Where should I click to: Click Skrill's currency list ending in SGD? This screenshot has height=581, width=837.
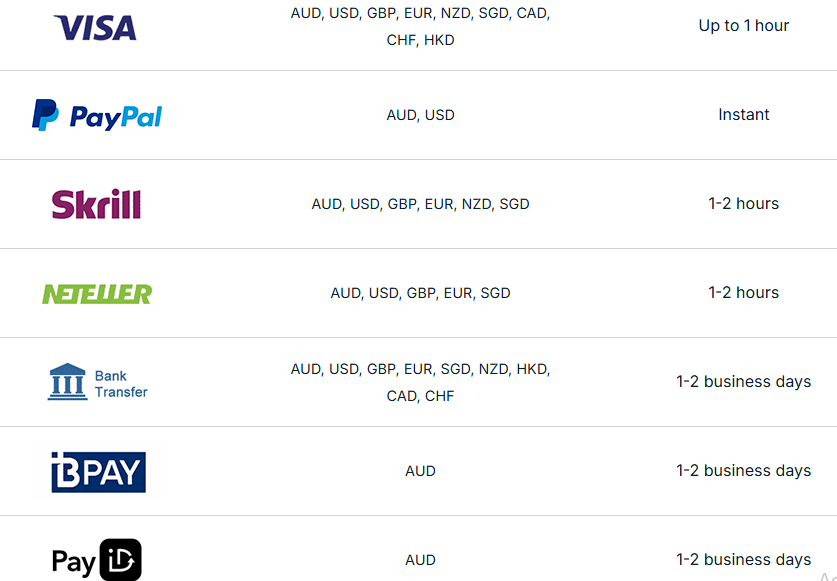pyautogui.click(x=420, y=204)
